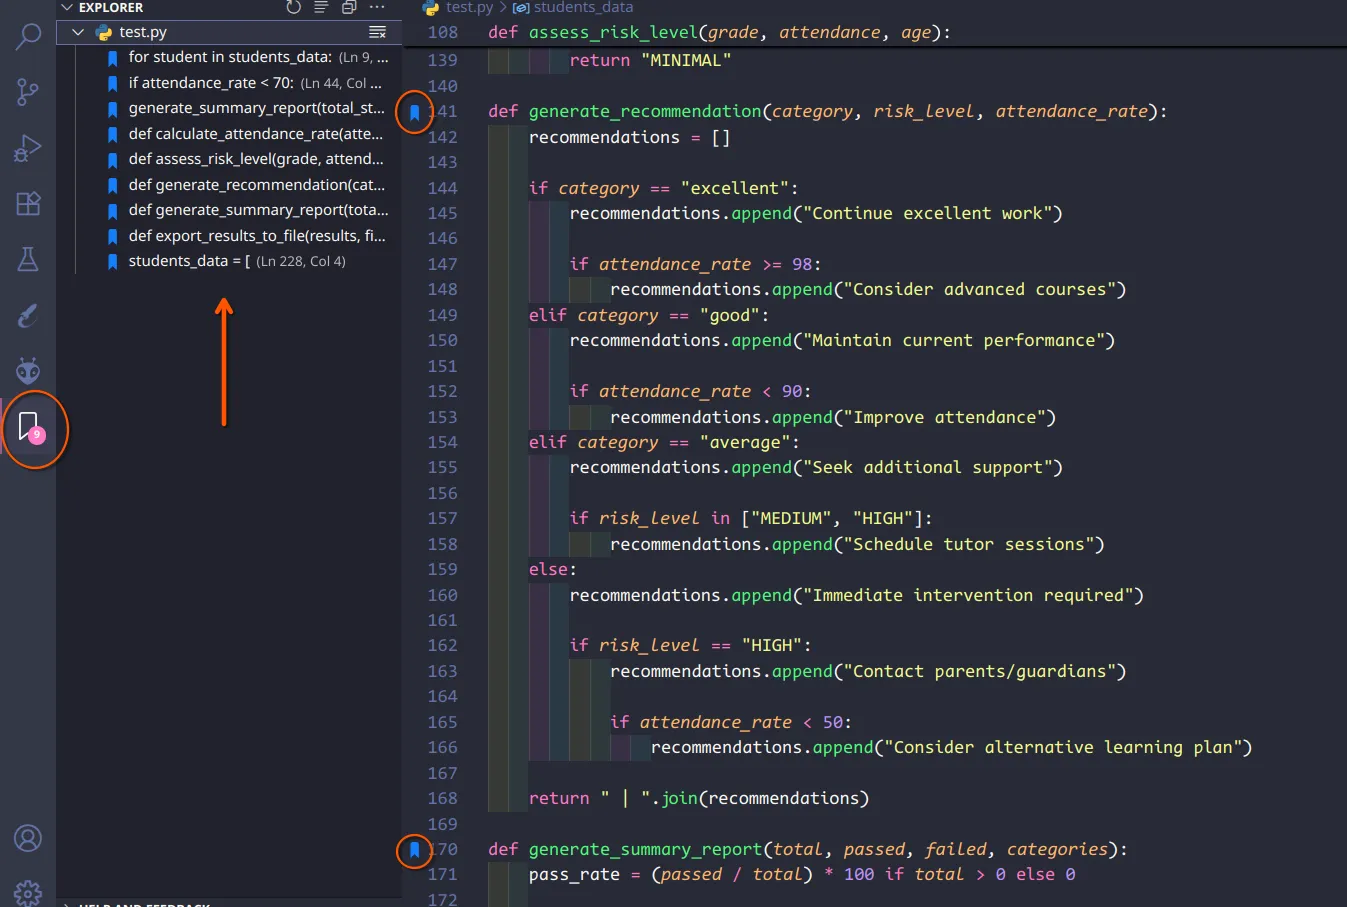Open the Source Control view

click(28, 93)
